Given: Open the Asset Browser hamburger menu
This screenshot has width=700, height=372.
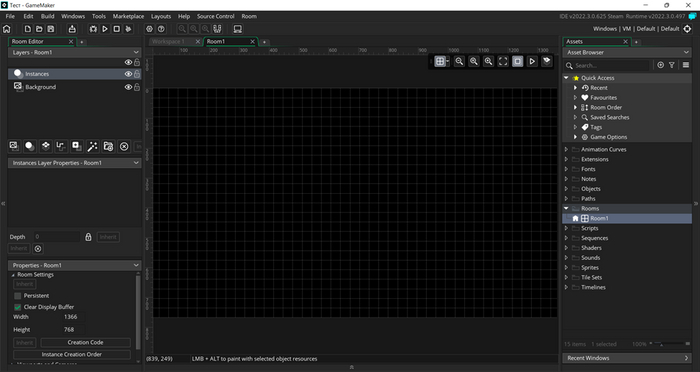Looking at the screenshot, I should click(686, 65).
